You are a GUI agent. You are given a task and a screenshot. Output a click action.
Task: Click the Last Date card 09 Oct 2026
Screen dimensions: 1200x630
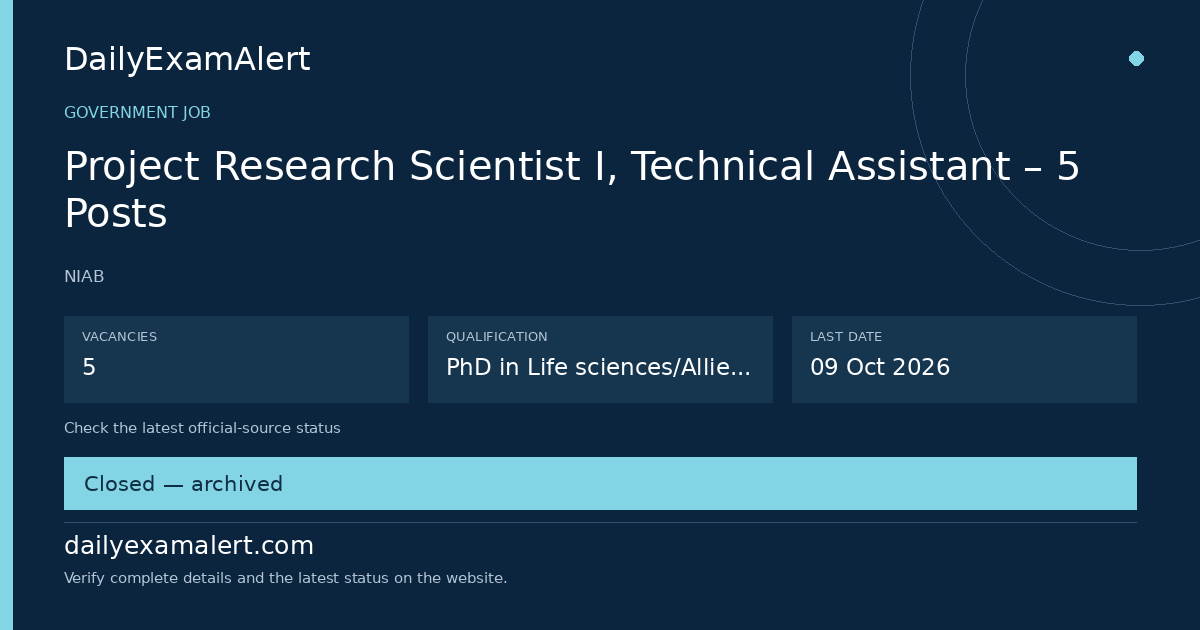pyautogui.click(x=964, y=359)
